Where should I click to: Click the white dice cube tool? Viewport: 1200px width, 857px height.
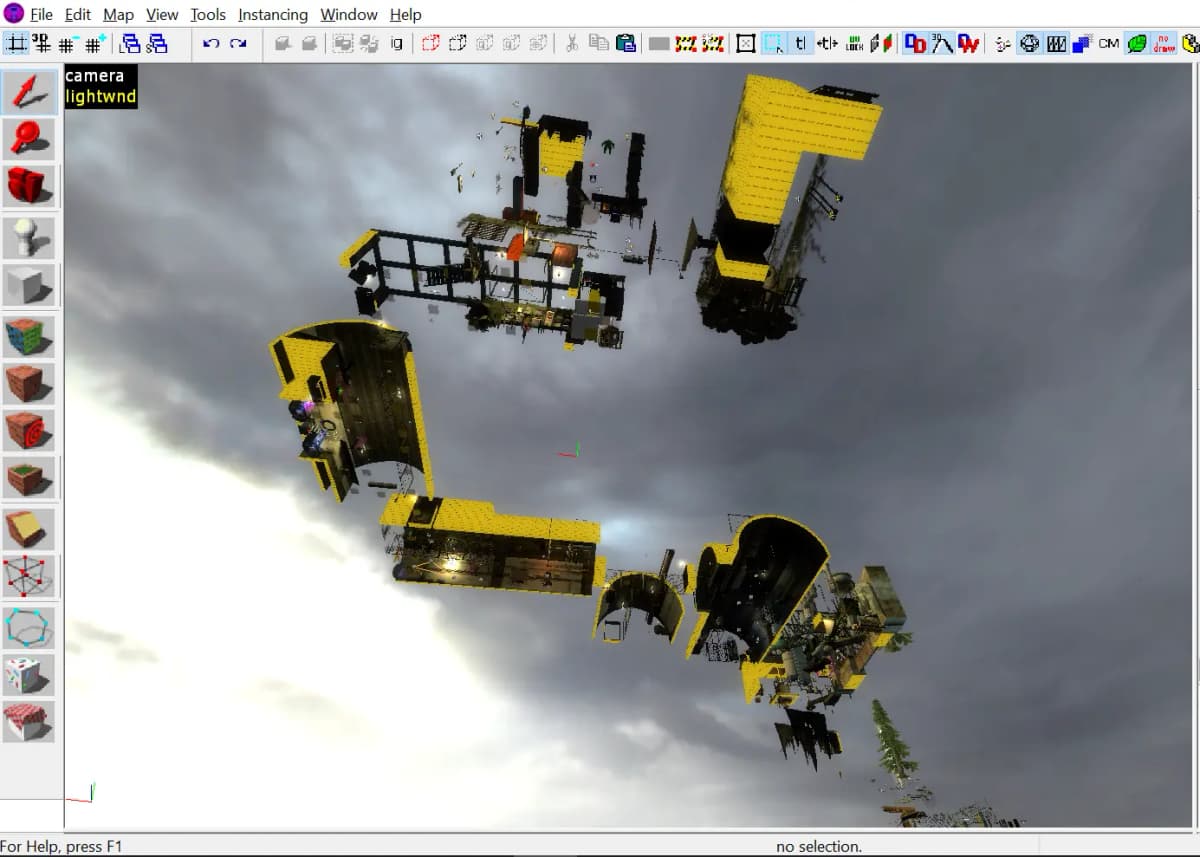(x=28, y=675)
